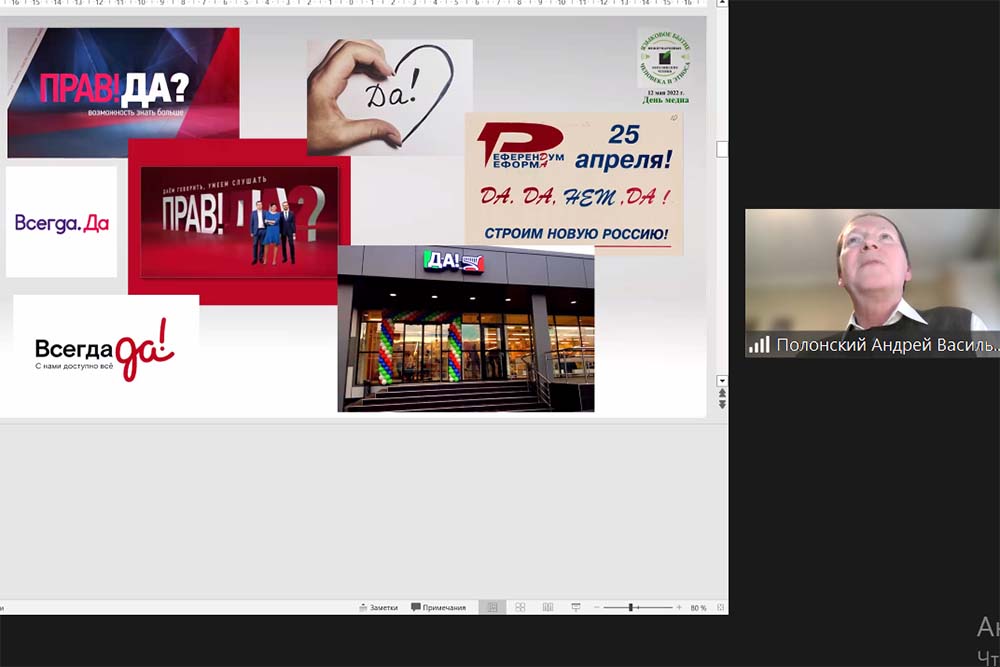Click the vertical scrollbar thumb
Image resolution: width=1000 pixels, height=667 pixels.
722,149
